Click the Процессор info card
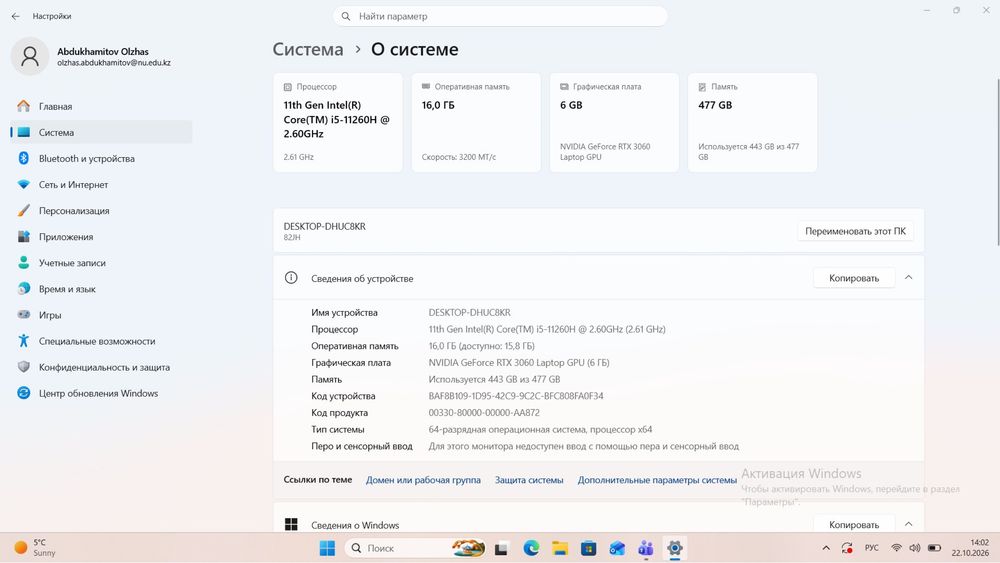The image size is (1000, 563). (338, 122)
